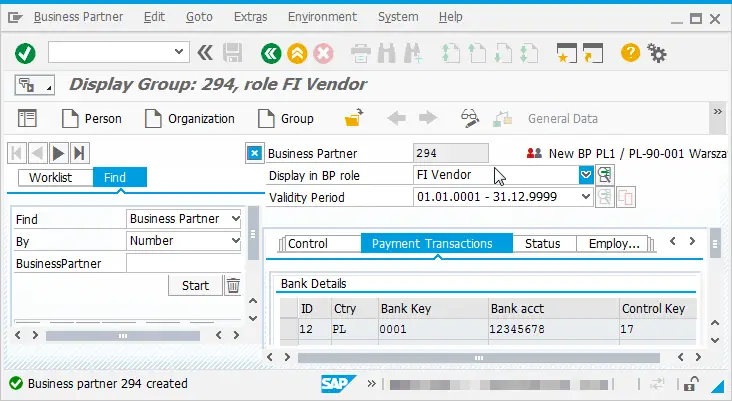Click the Previous Page icon
This screenshot has height=401, width=732.
click(x=477, y=53)
